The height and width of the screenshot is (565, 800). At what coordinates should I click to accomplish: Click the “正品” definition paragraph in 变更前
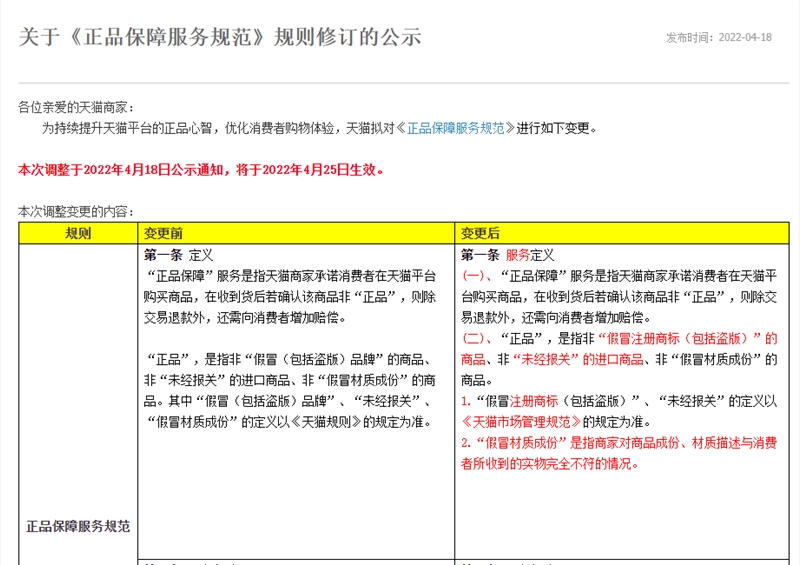pos(290,370)
